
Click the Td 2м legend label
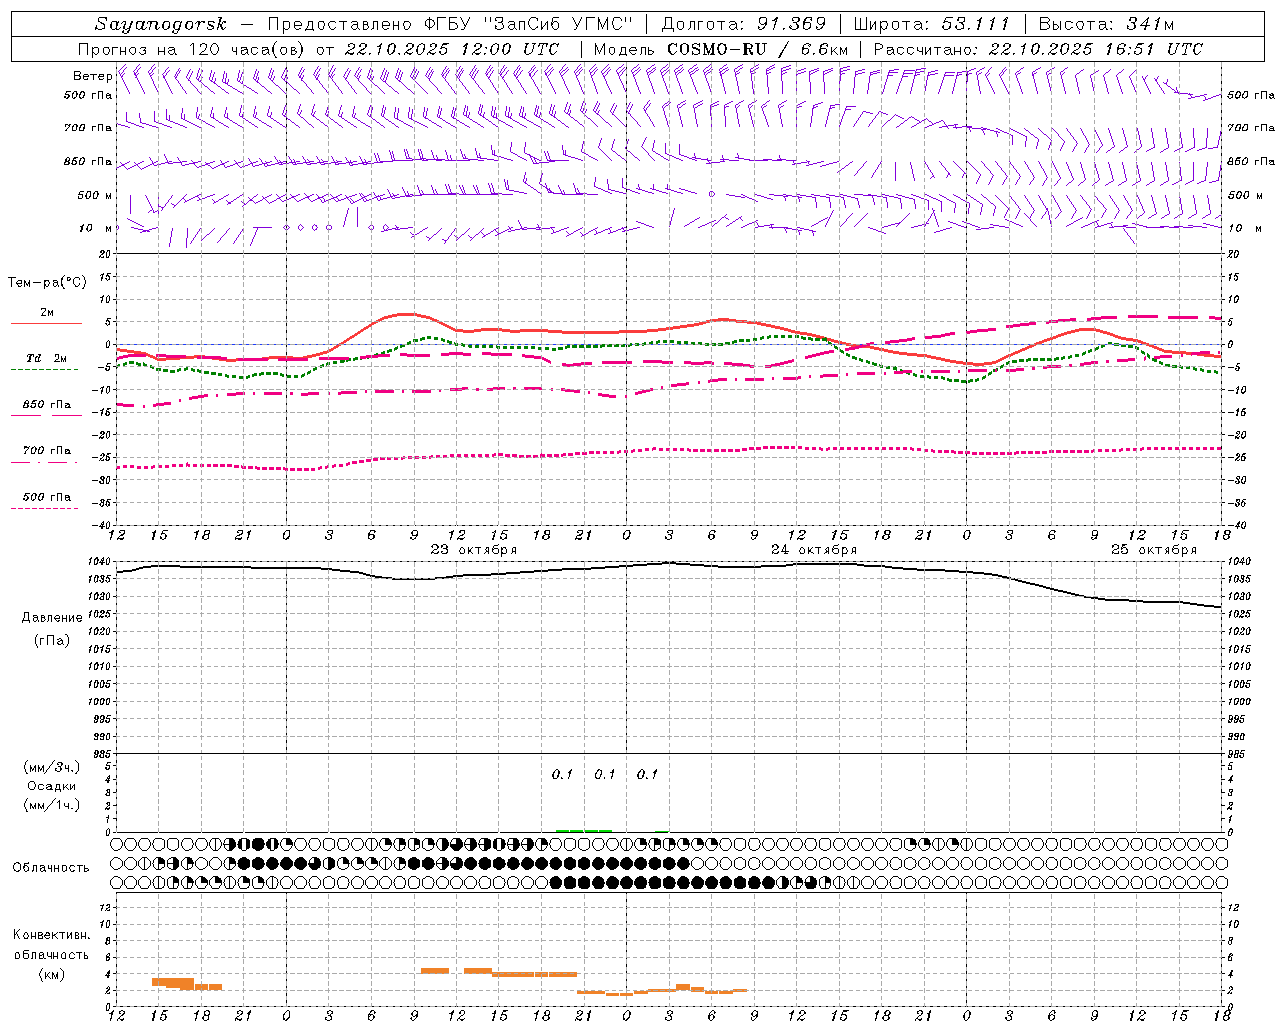click(47, 358)
